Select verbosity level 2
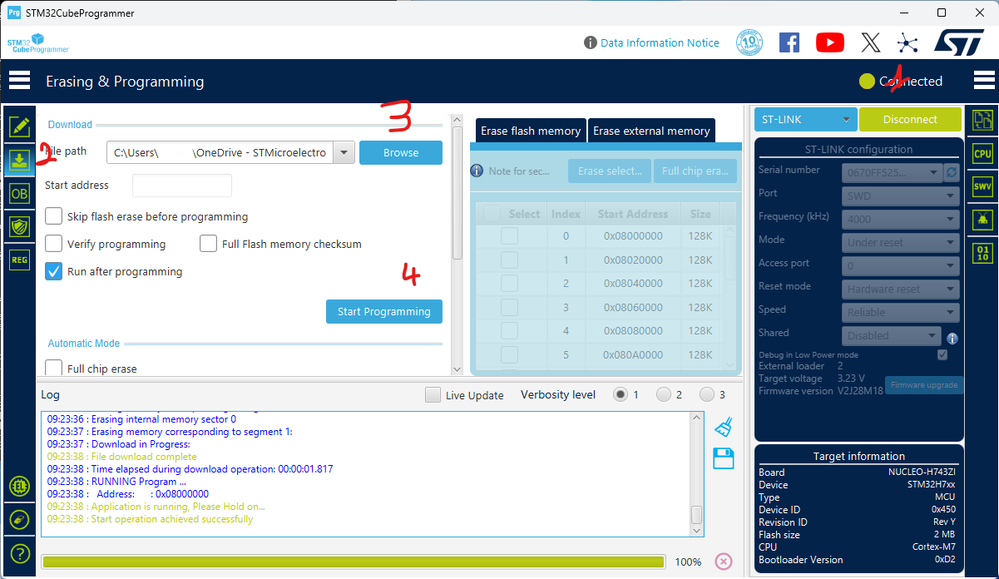The height and width of the screenshot is (579, 999). coord(663,395)
